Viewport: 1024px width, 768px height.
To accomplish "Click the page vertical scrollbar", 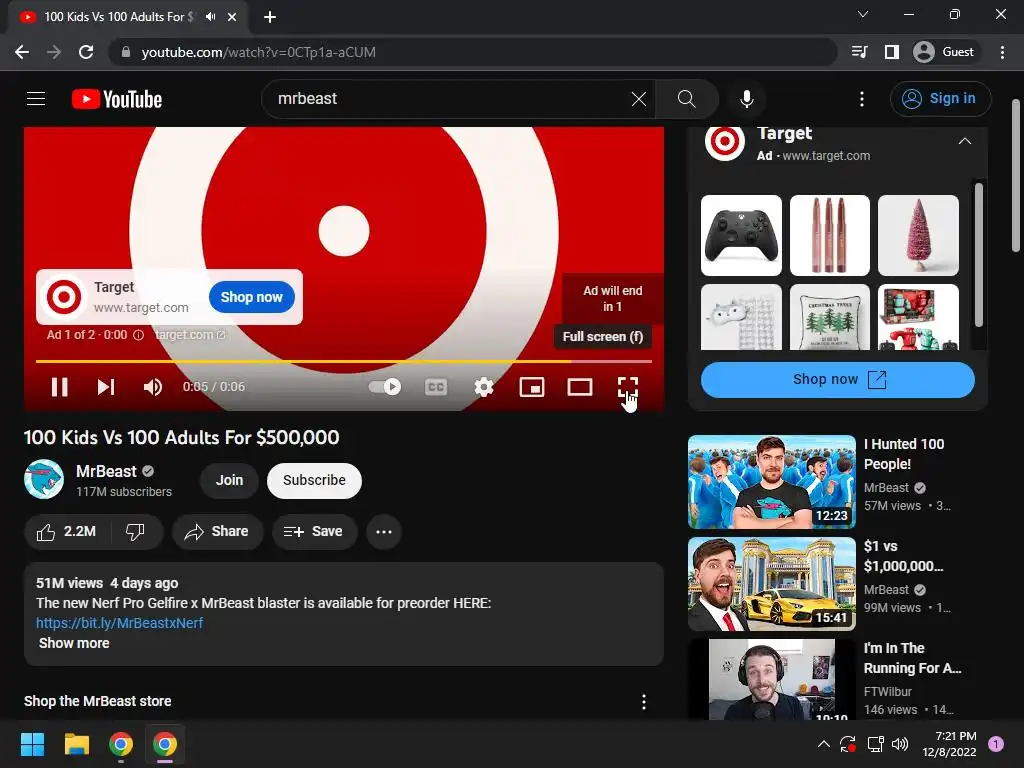I will (1016, 175).
